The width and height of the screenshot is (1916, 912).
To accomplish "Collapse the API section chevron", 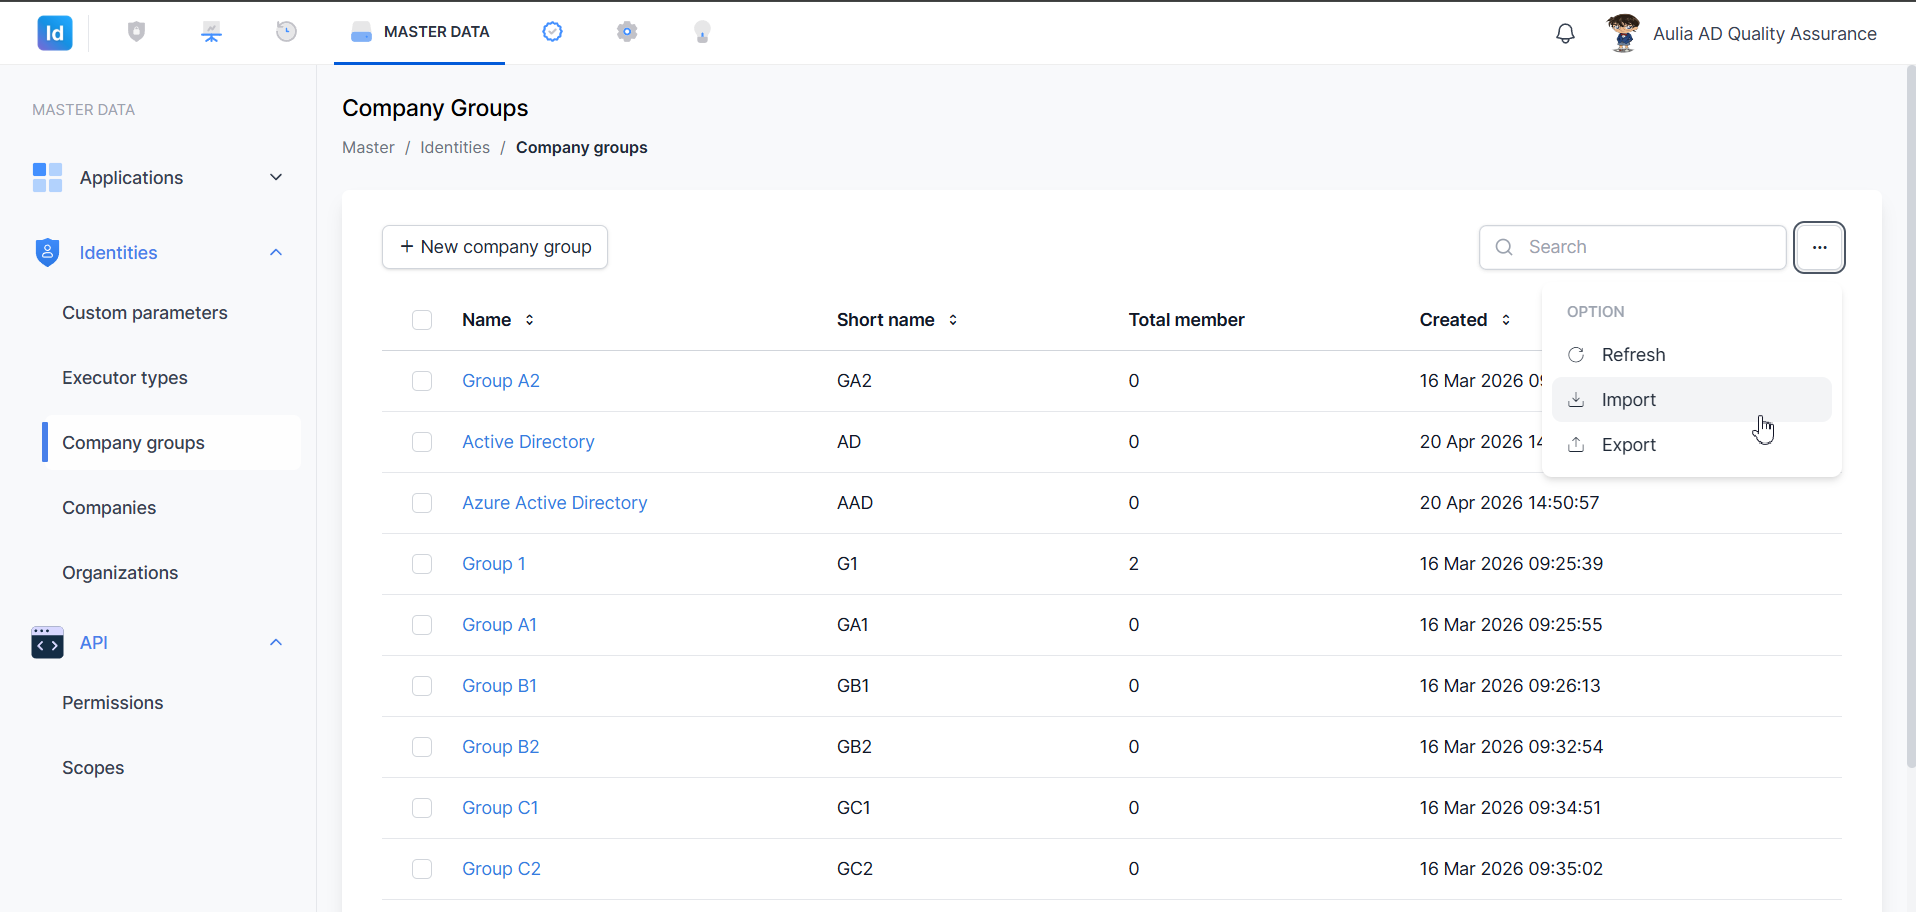I will click(276, 642).
